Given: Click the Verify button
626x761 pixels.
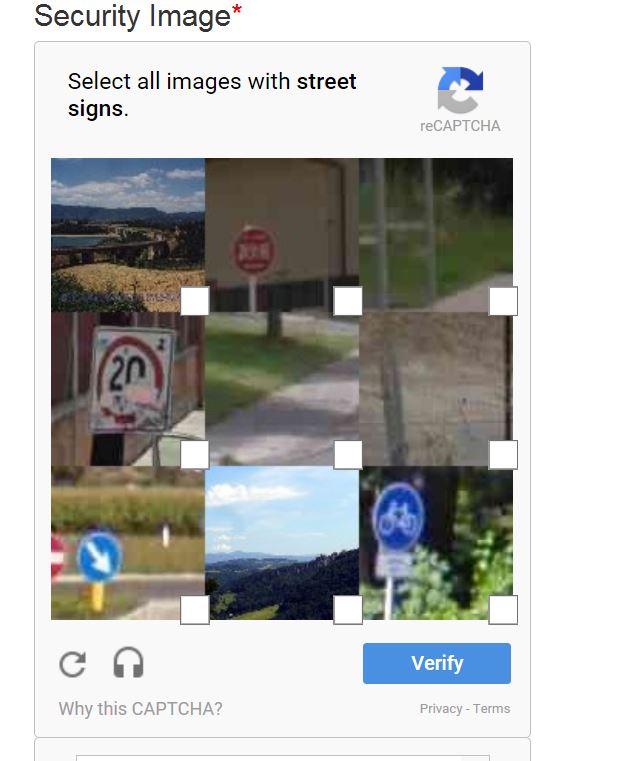Looking at the screenshot, I should point(437,663).
